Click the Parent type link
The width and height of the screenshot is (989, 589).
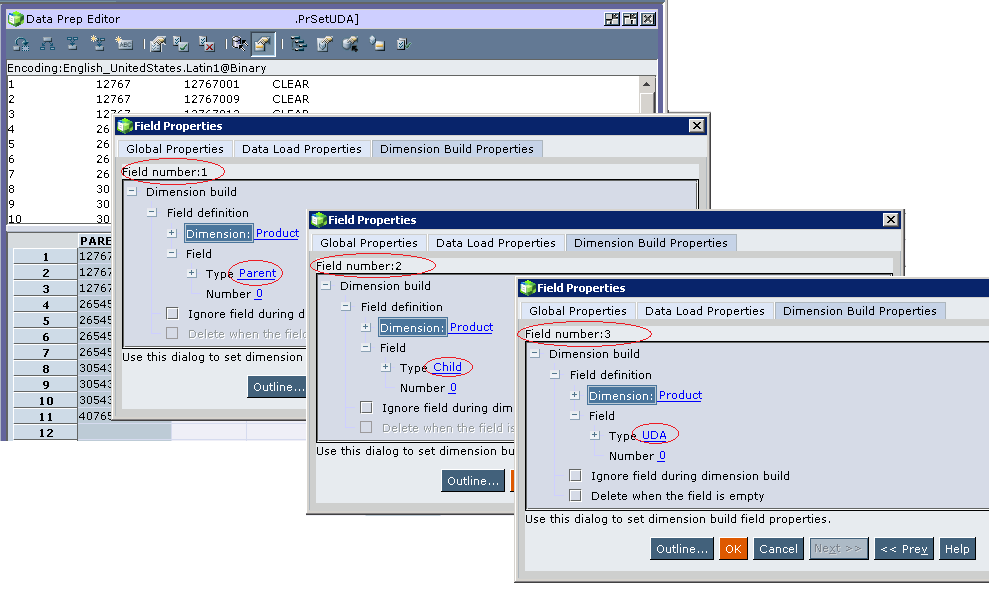point(257,273)
